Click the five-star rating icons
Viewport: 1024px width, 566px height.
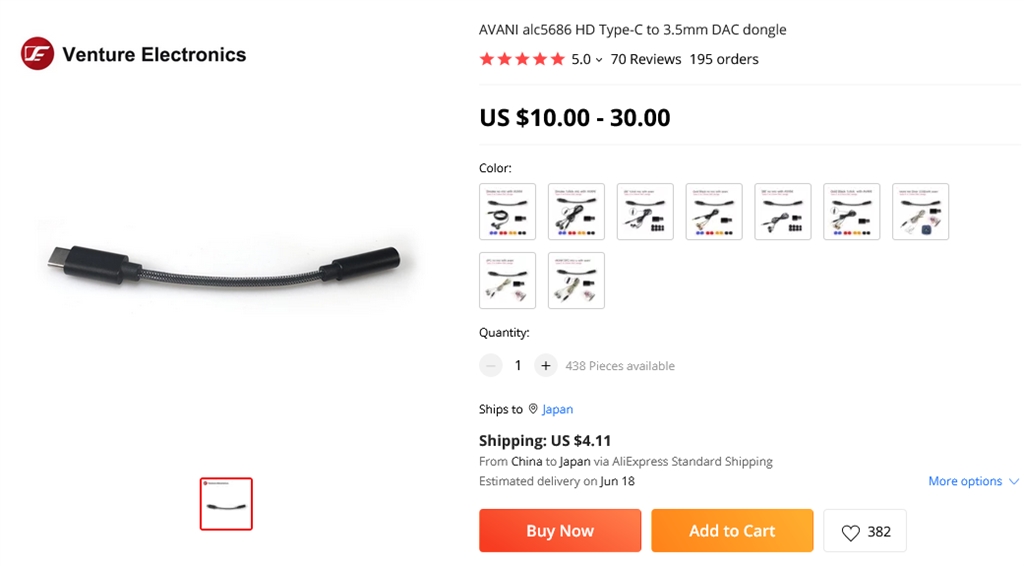(522, 60)
